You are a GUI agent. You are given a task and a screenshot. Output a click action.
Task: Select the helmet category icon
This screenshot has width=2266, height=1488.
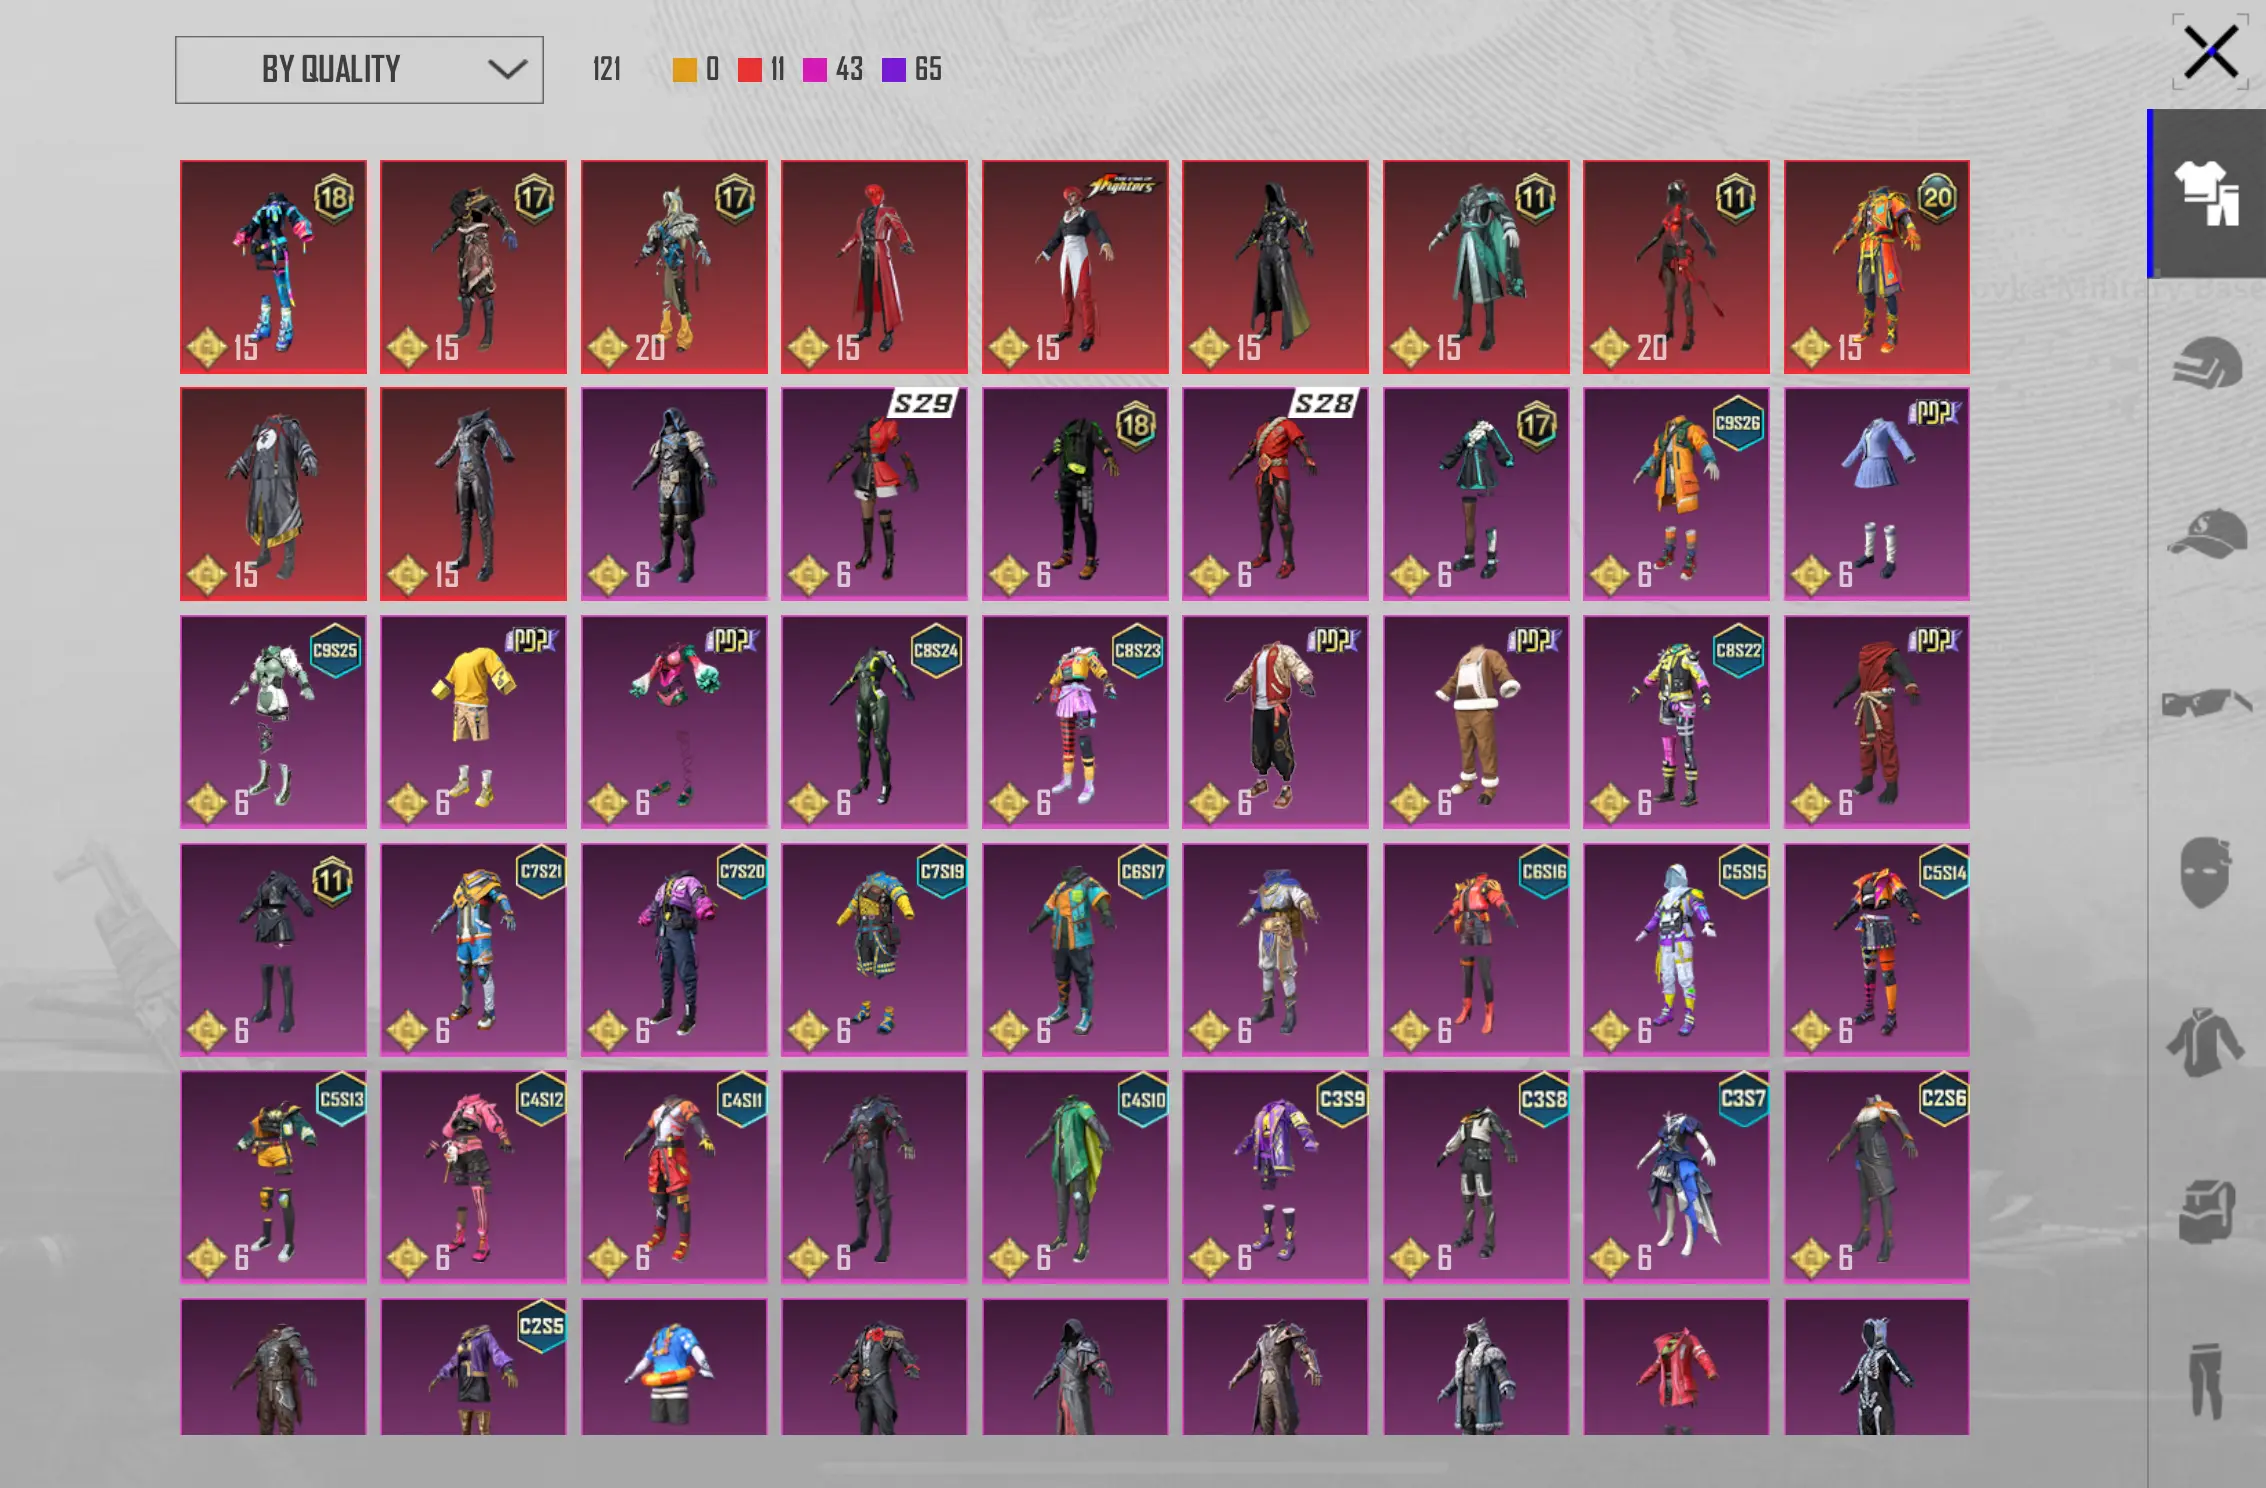tap(2207, 362)
